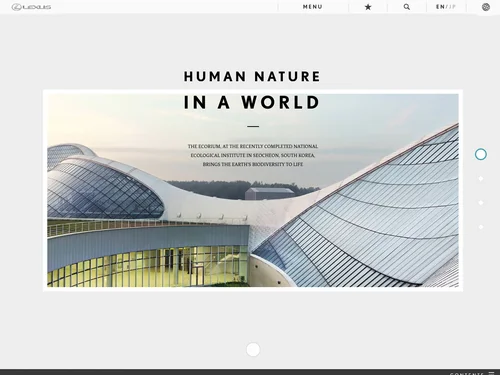Click the Ecorium description paragraph
This screenshot has height=375, width=500.
[x=253, y=155]
